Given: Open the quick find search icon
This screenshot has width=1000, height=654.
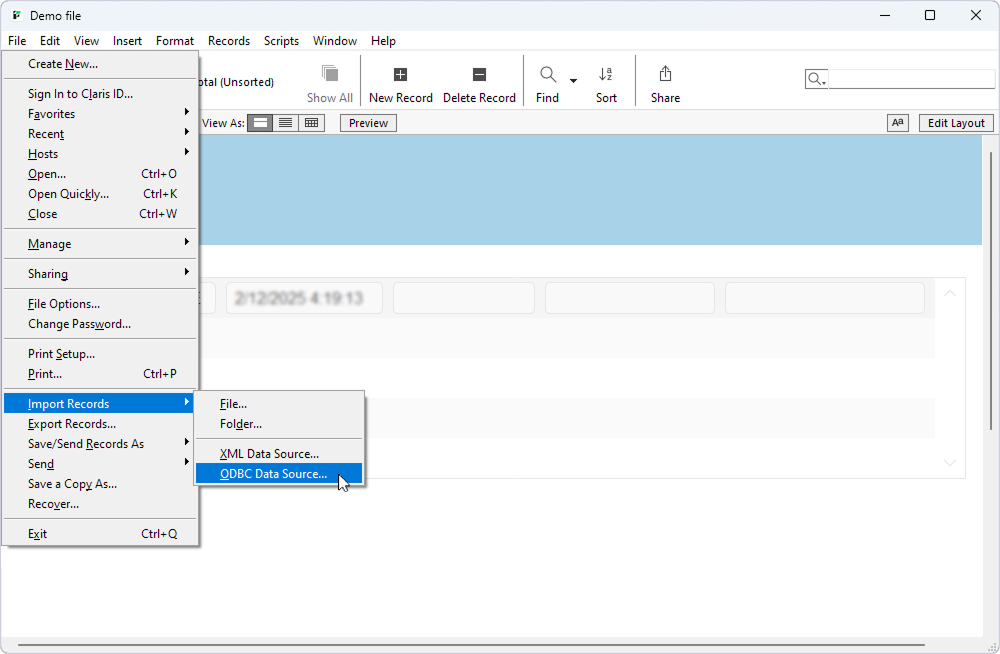Looking at the screenshot, I should tap(816, 79).
